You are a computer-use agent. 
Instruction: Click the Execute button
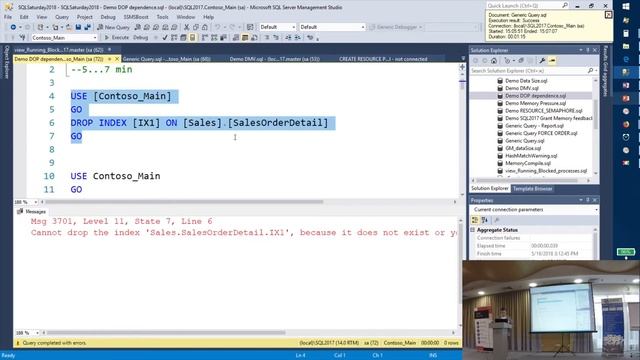tap(117, 38)
